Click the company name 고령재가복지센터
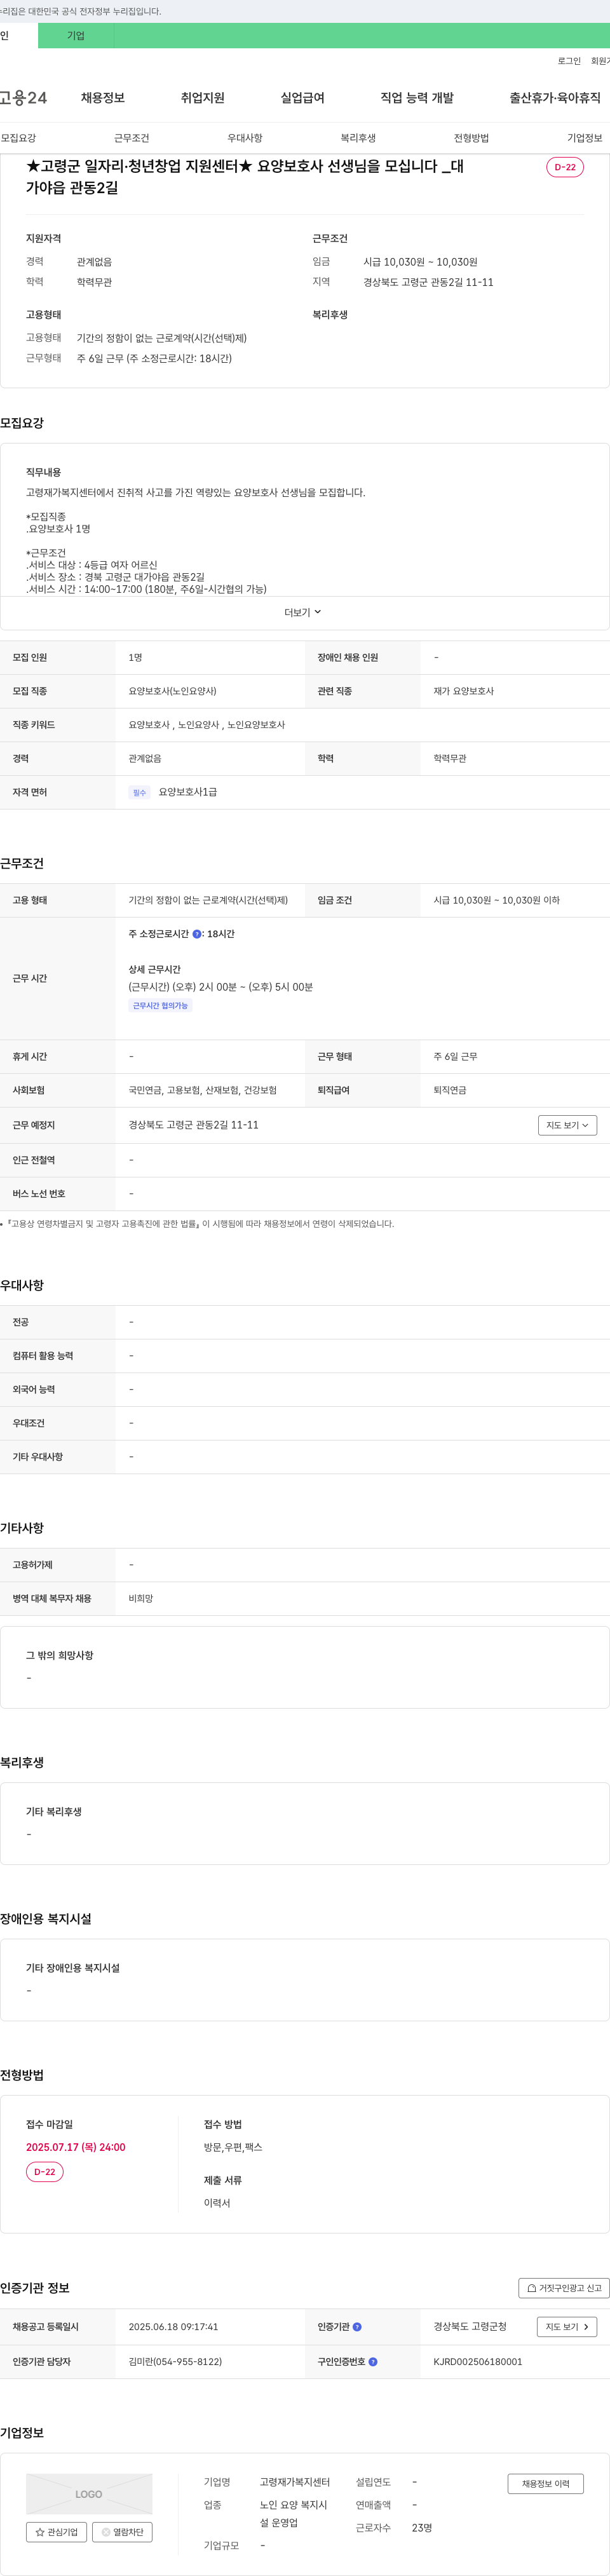This screenshot has height=2576, width=610. pyautogui.click(x=295, y=2482)
